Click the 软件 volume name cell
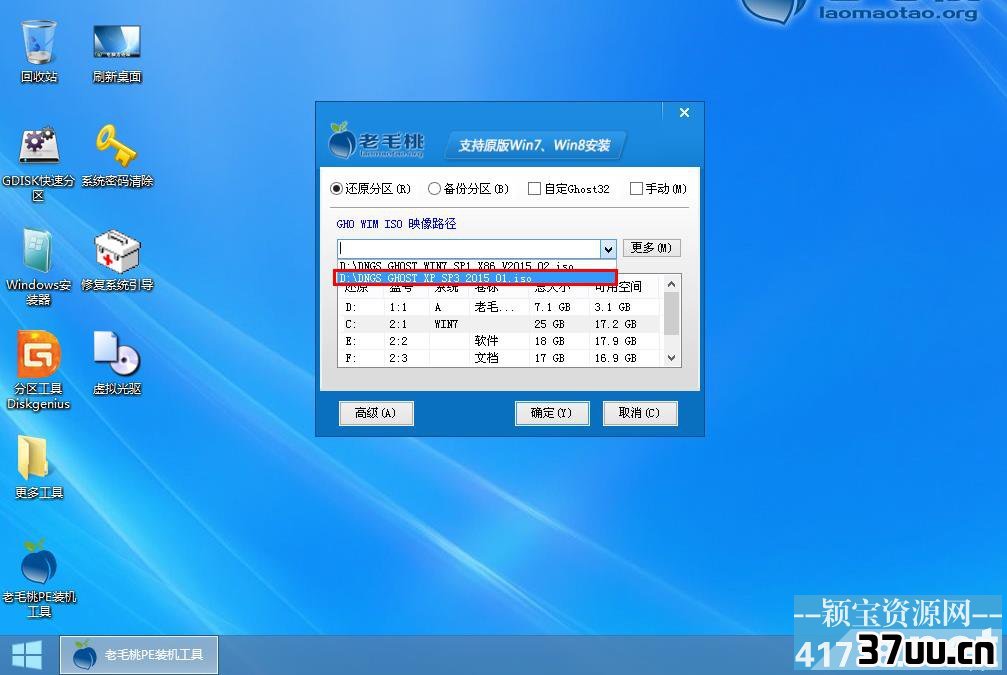The image size is (1007, 675). tap(486, 341)
